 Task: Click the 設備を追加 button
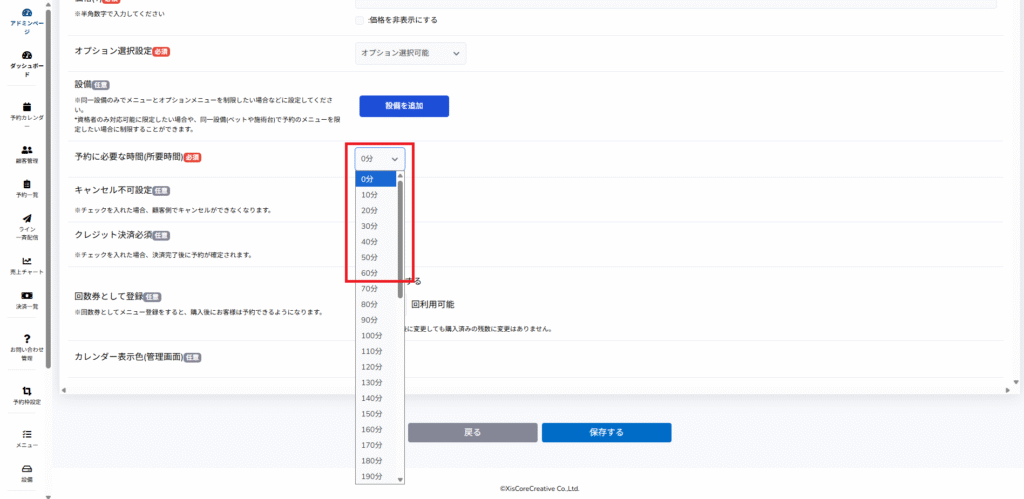coord(404,106)
